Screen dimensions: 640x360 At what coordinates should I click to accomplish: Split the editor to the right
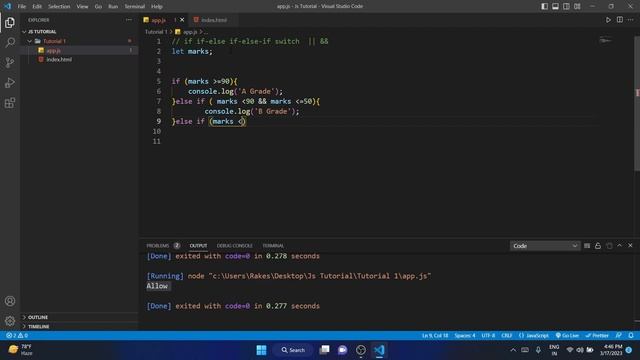(620, 20)
